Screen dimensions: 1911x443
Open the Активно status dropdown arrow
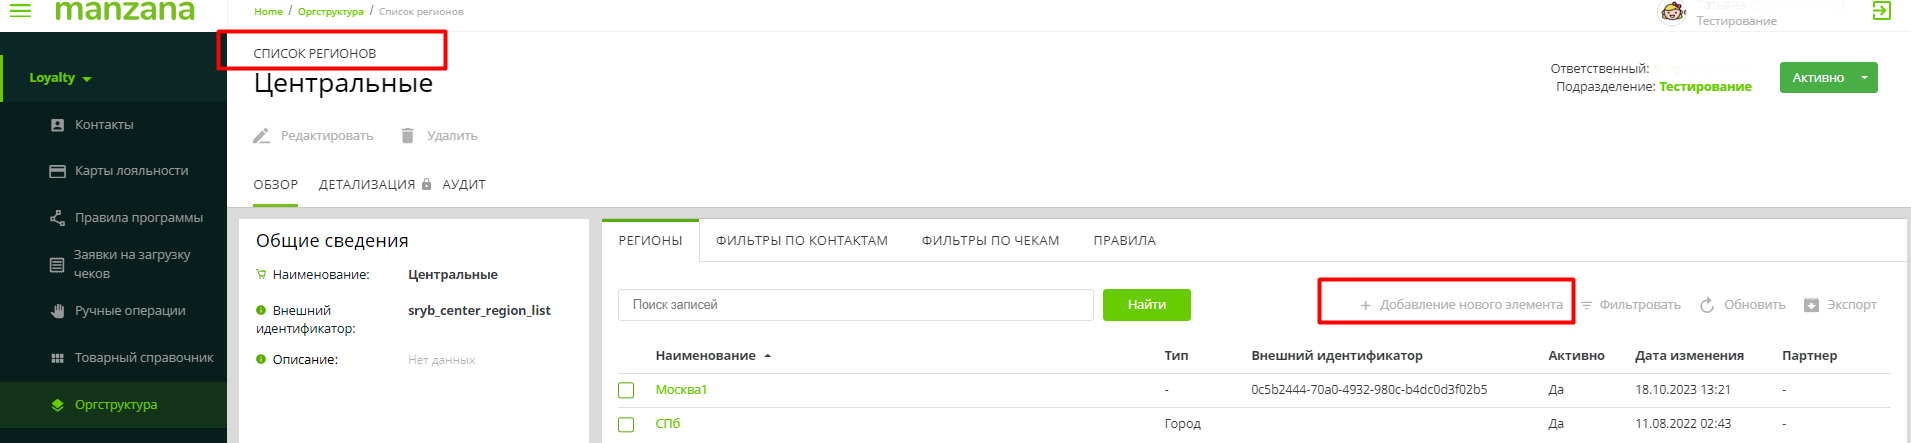click(x=1864, y=77)
